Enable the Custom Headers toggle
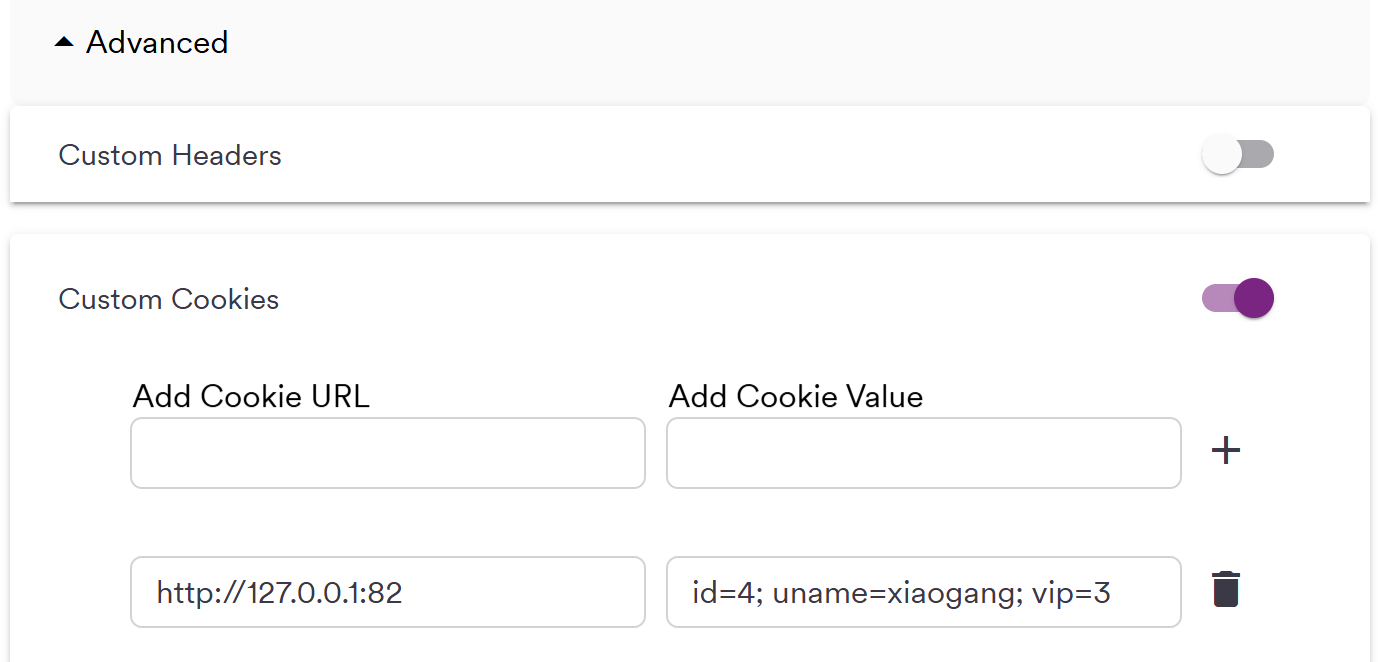This screenshot has width=1378, height=662. (1237, 155)
